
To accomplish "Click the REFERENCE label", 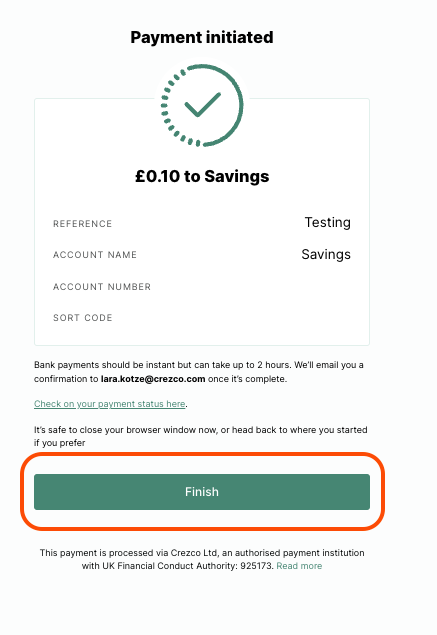I will point(83,224).
